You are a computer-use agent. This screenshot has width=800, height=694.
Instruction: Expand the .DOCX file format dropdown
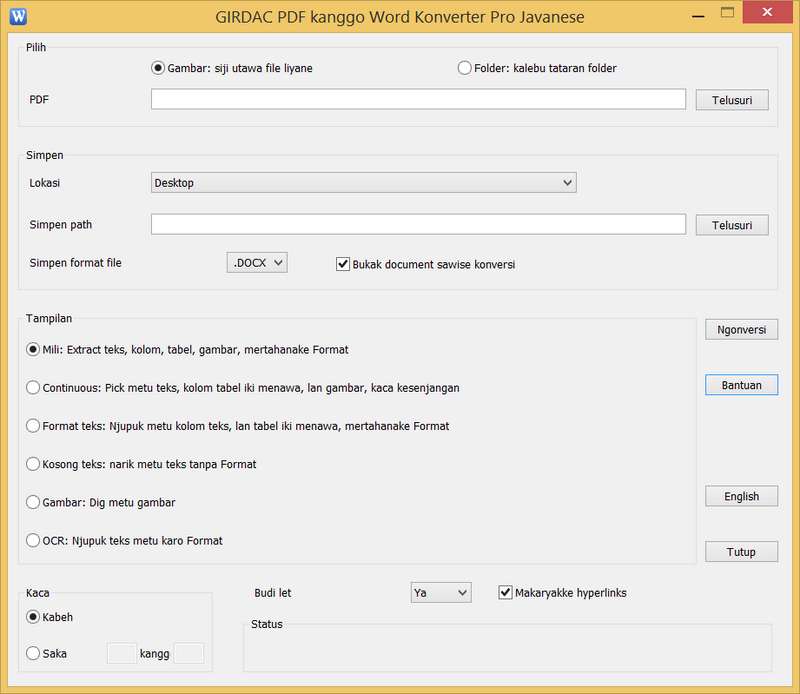pyautogui.click(x=257, y=263)
